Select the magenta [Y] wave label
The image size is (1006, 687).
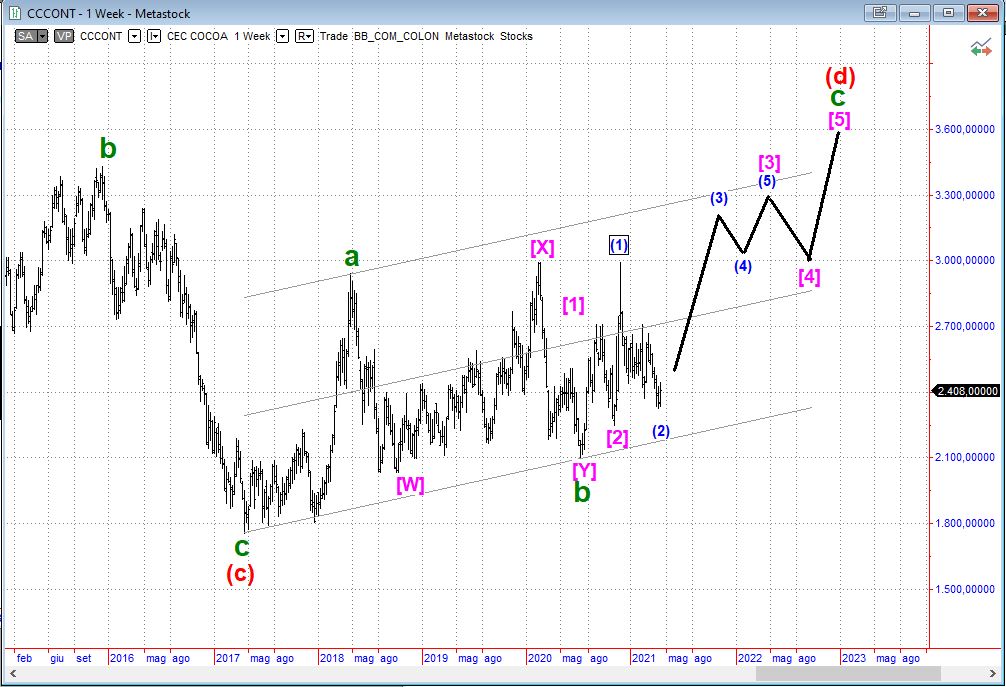(x=584, y=471)
